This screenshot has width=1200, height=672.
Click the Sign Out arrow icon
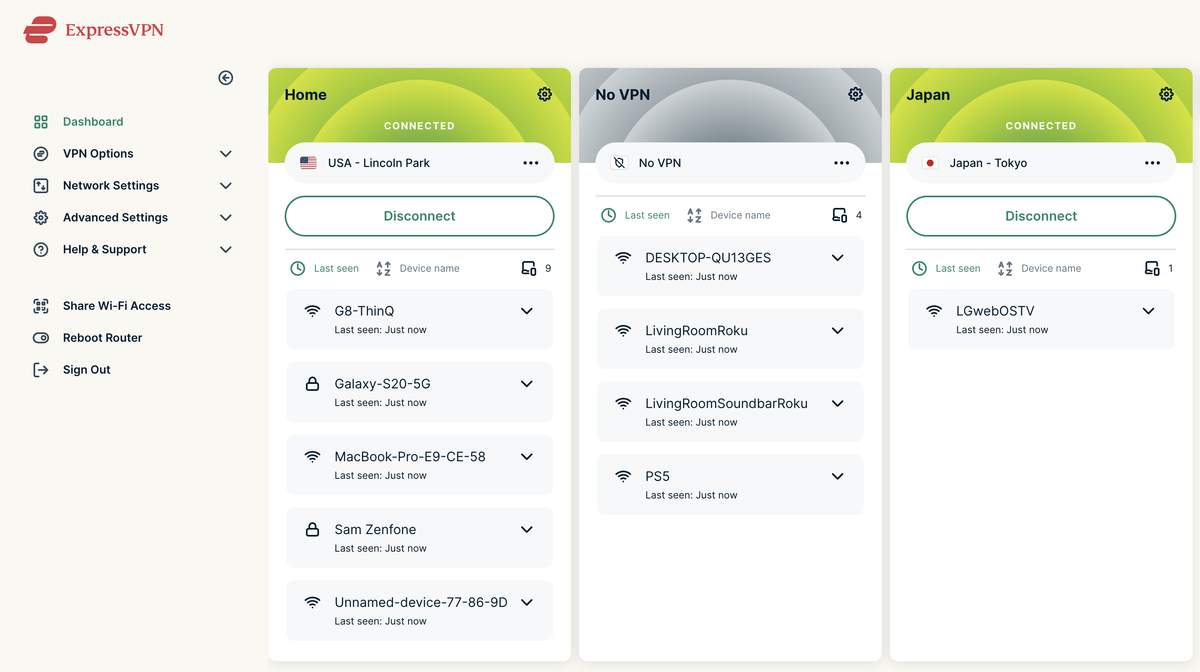coord(41,370)
